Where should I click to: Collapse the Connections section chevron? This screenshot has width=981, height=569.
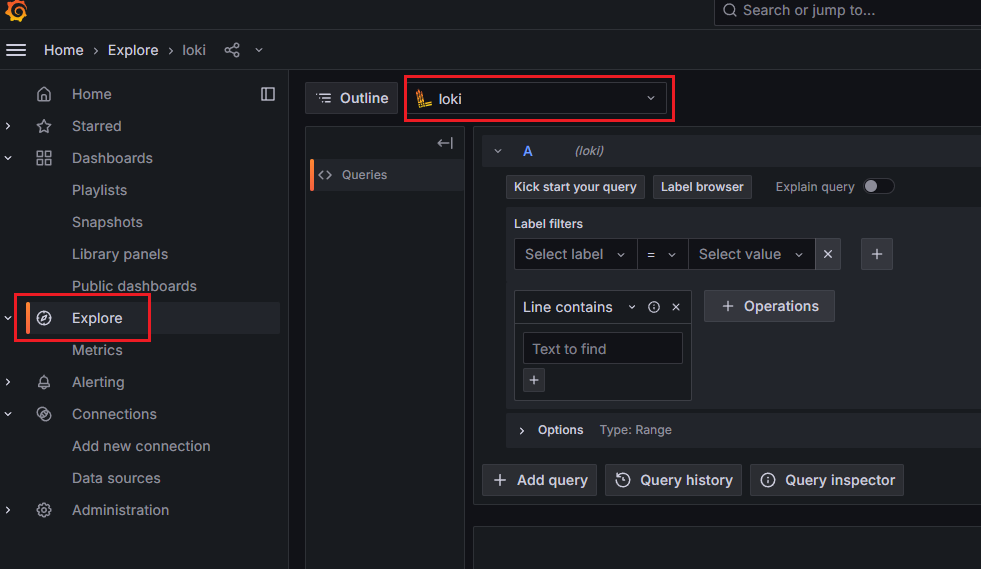8,414
